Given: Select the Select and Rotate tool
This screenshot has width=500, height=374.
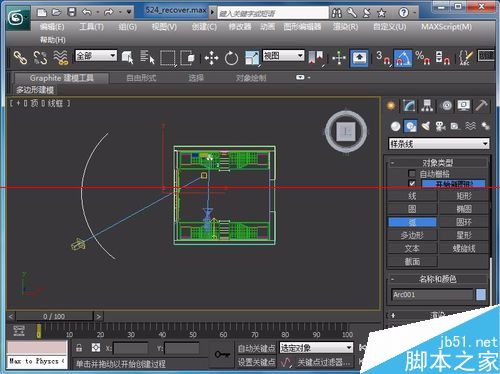Looking at the screenshot, I should coord(231,58).
